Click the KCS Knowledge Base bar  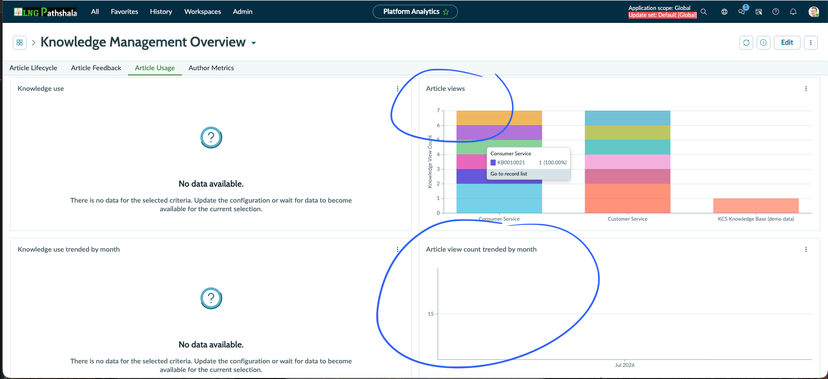(756, 206)
